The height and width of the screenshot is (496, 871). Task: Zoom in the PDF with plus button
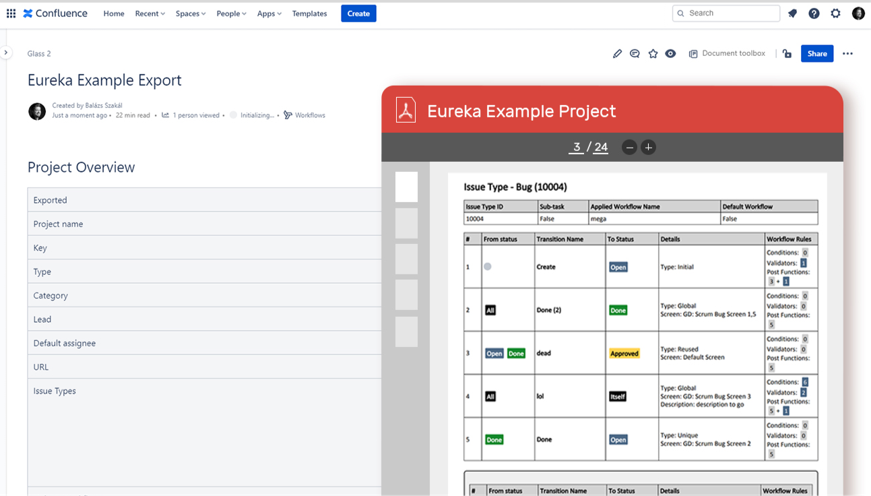coord(648,147)
